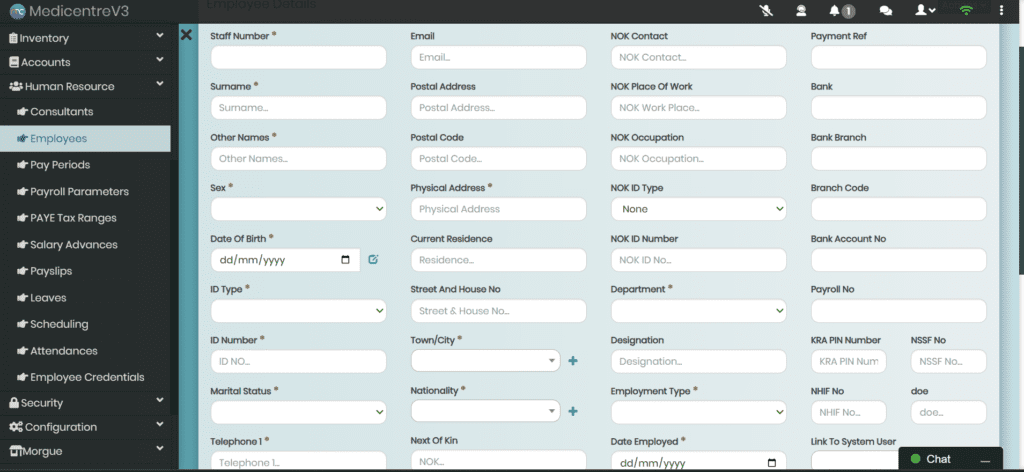Screen dimensions: 1024x472
Task: Open the chat bubbles icon in top bar
Action: [x=886, y=10]
